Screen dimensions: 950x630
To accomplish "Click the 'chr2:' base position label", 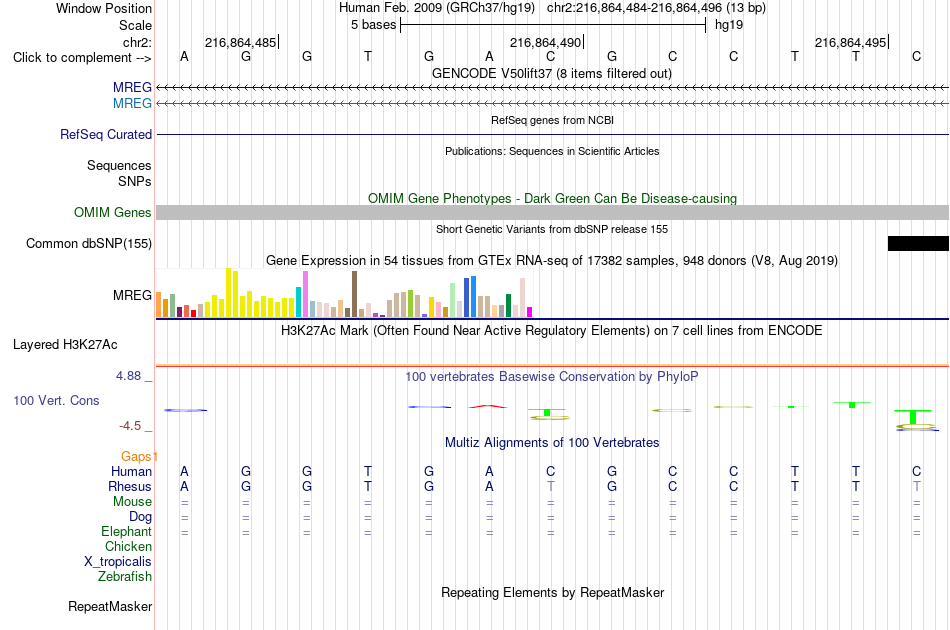I will [137, 42].
